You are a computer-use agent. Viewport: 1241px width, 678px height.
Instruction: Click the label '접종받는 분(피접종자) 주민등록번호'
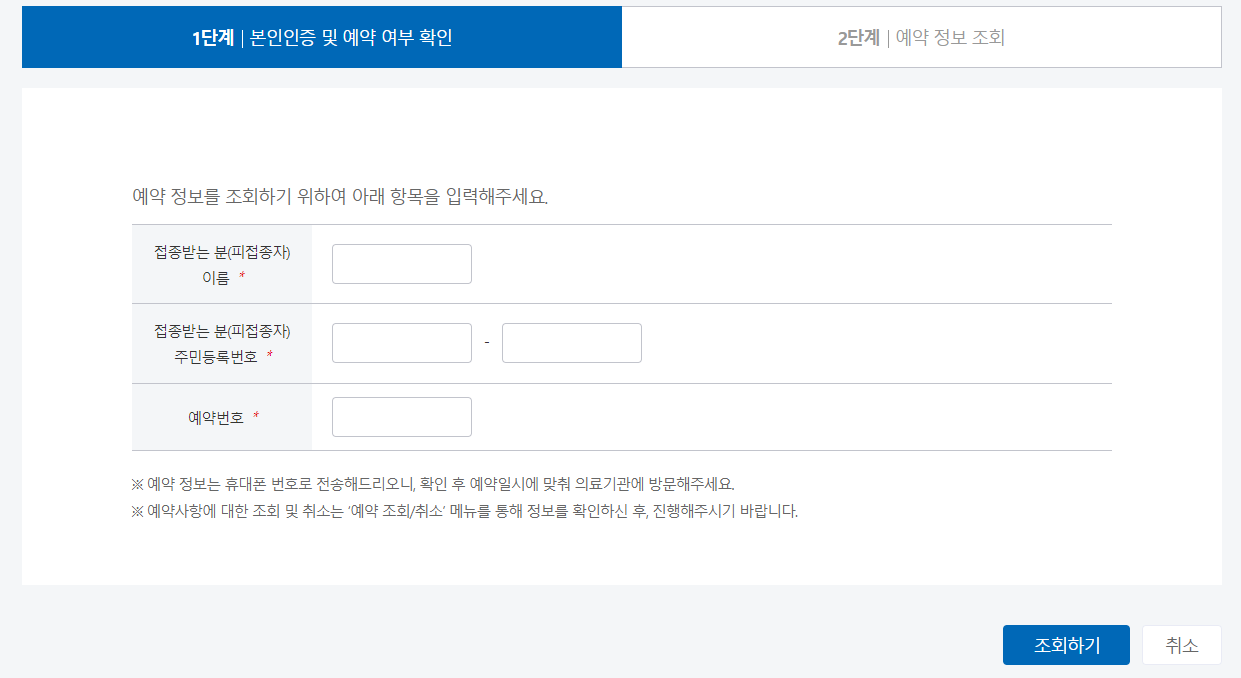(x=222, y=343)
